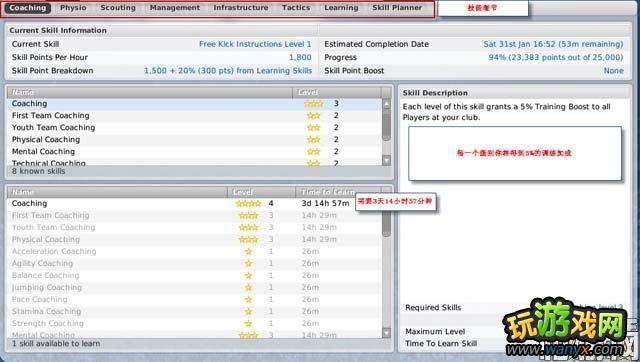640x362 pixels.
Task: Click the two-star rating of known First Team Coaching
Action: pos(313,116)
